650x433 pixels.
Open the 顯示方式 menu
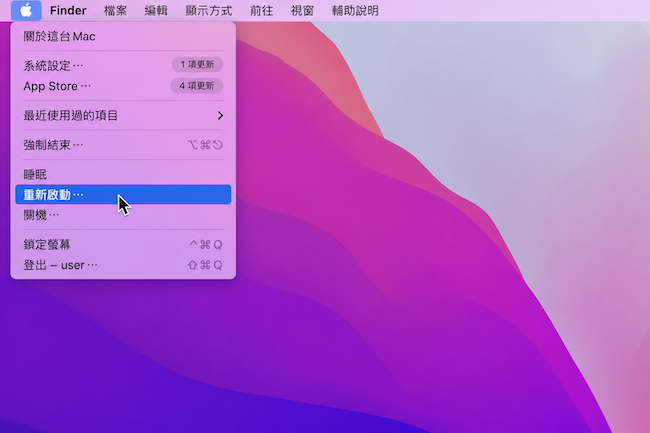209,10
